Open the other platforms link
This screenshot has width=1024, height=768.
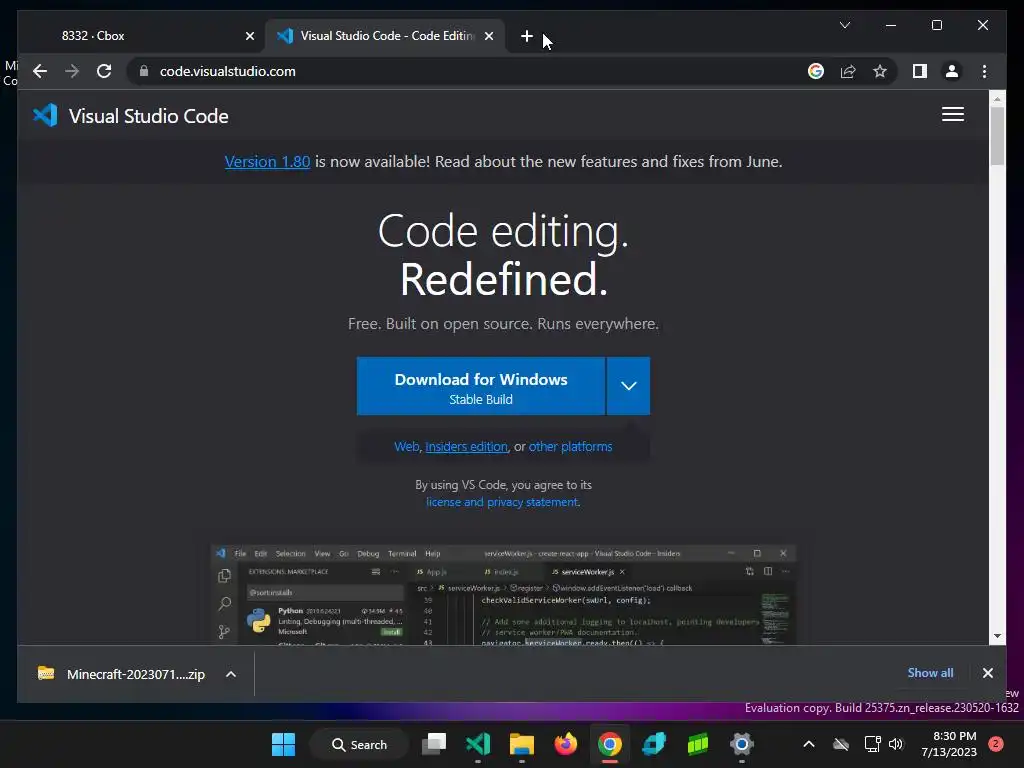(x=570, y=447)
